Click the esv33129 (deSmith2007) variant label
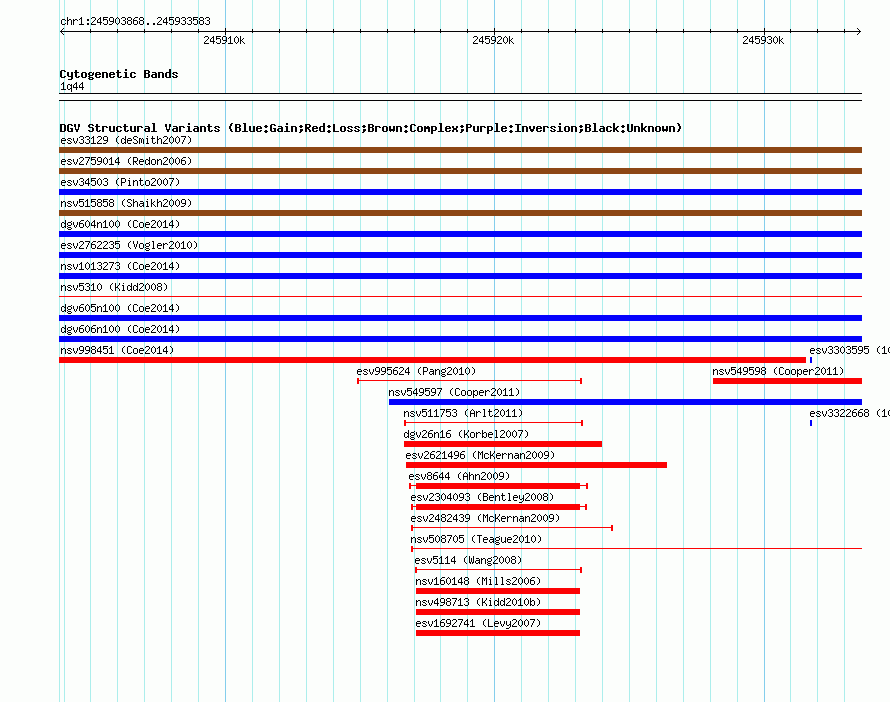The image size is (890, 702). pos(126,140)
